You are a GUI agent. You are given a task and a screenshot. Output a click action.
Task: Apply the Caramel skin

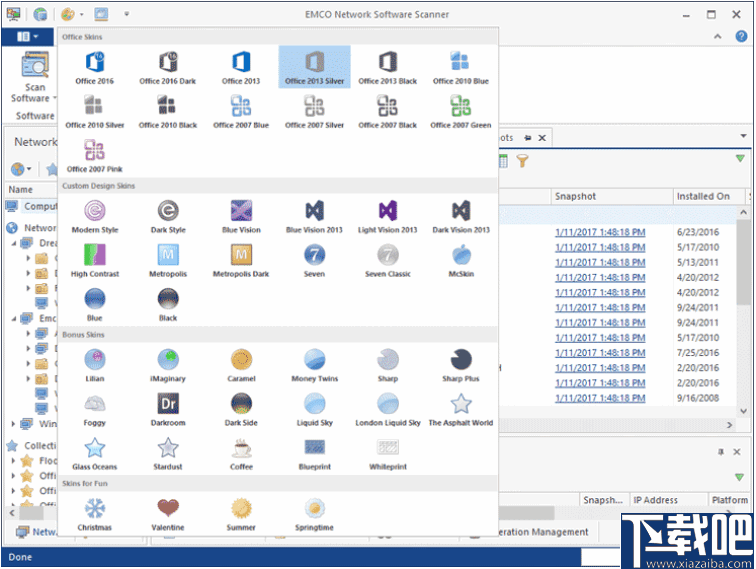click(241, 365)
